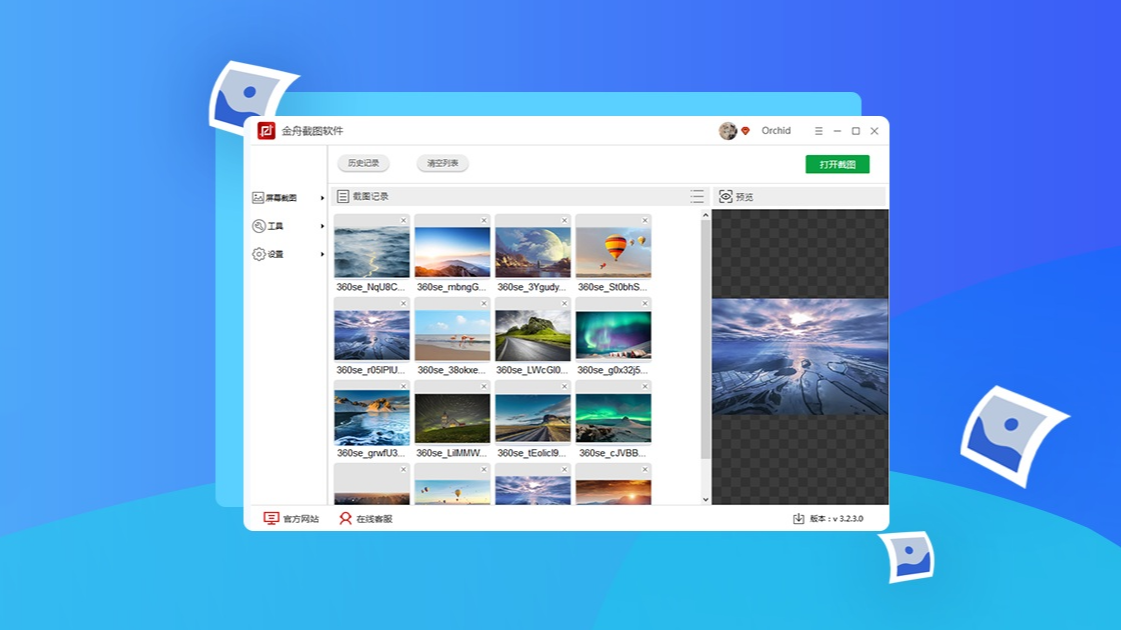The image size is (1121, 630).
Task: Switch the 截图记录 list view layout
Action: [x=697, y=196]
